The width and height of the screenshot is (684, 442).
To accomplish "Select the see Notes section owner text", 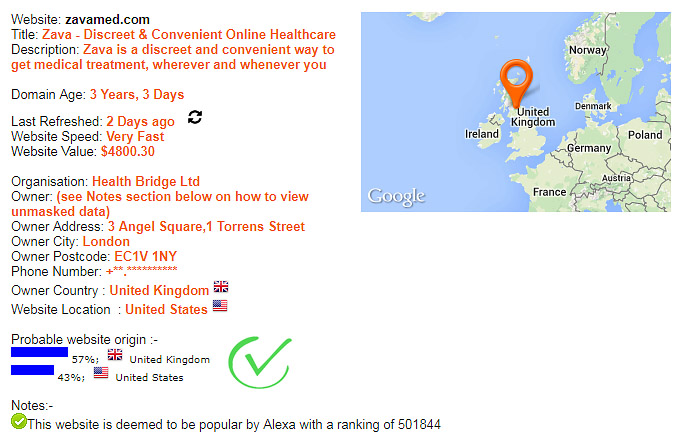I will (x=160, y=204).
